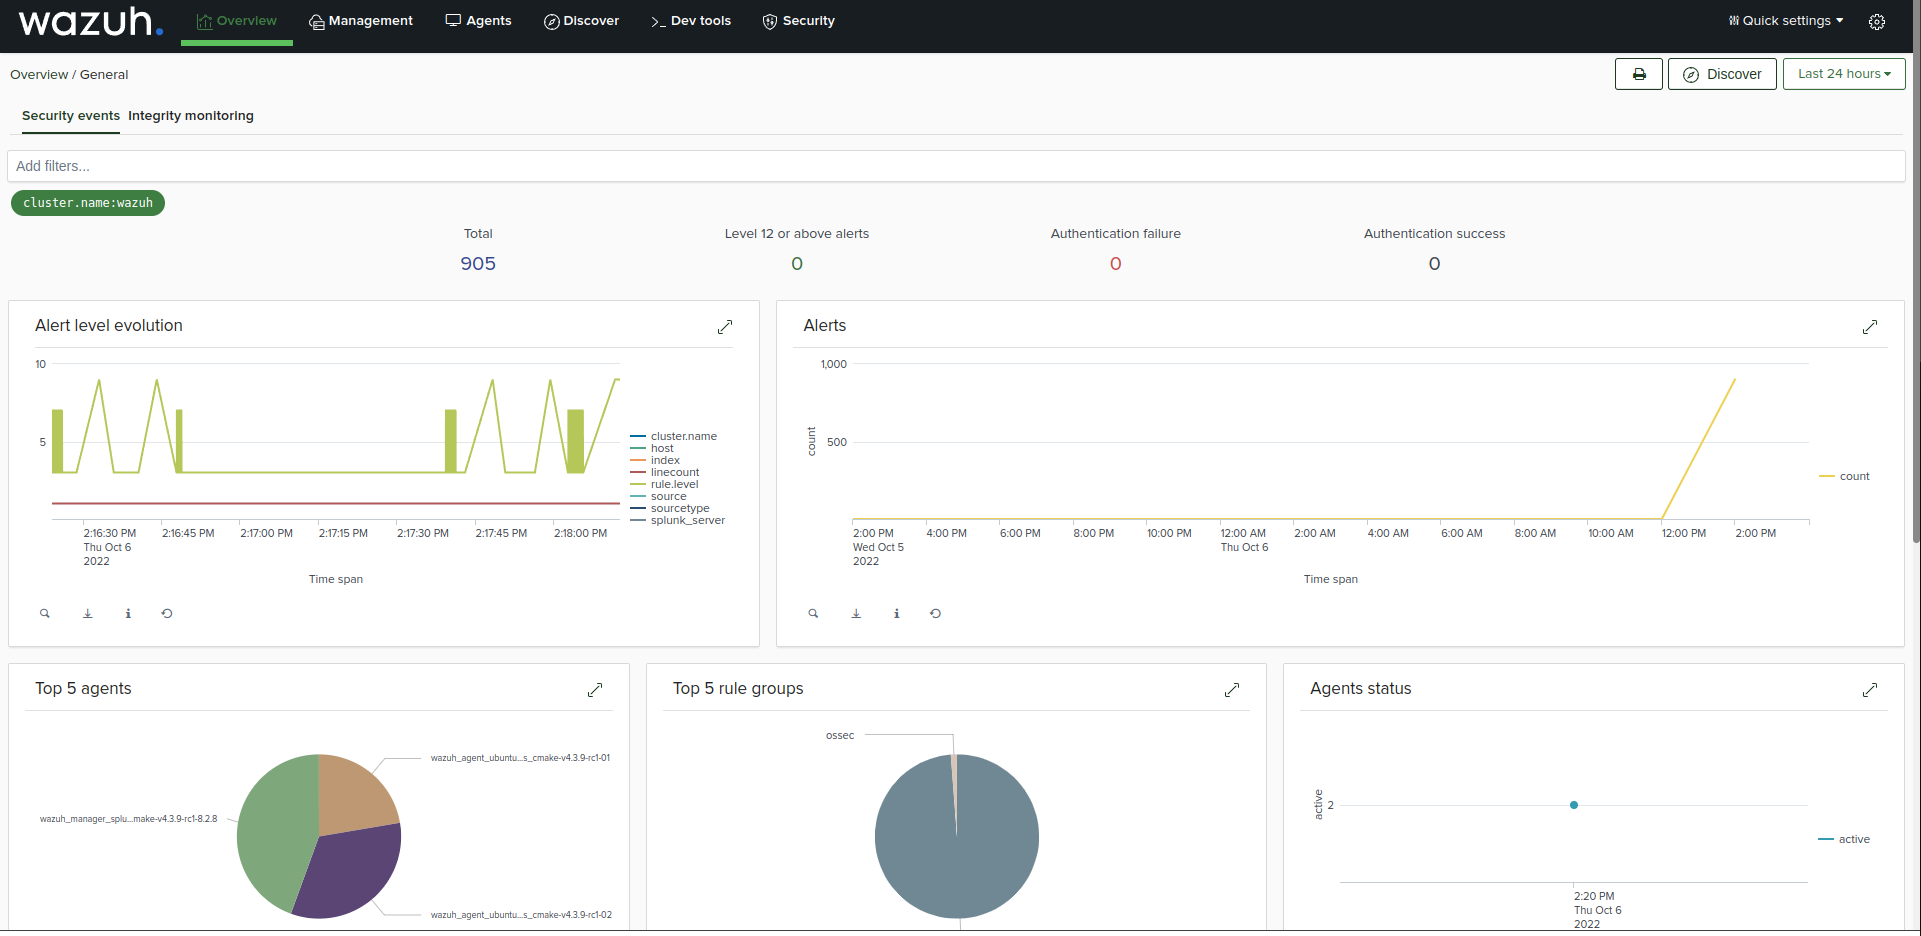Download Alert level evolution chart data
The image size is (1921, 936).
pos(88,614)
